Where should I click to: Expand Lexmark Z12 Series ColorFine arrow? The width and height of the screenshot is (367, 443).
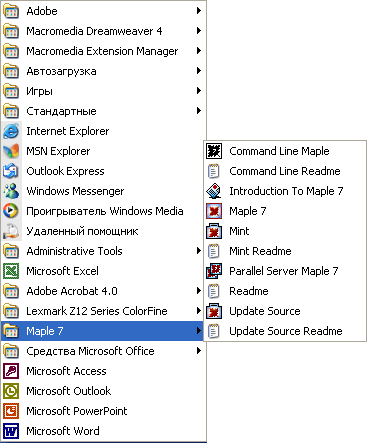pos(199,311)
